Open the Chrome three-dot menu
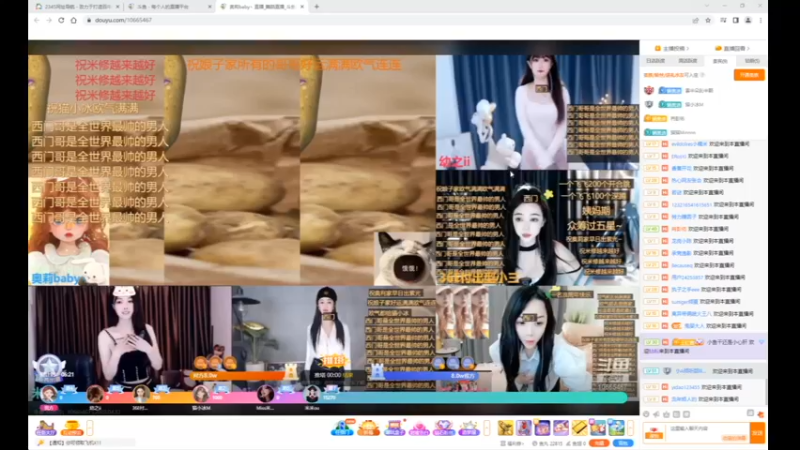Image resolution: width=800 pixels, height=450 pixels. pyautogui.click(x=761, y=20)
